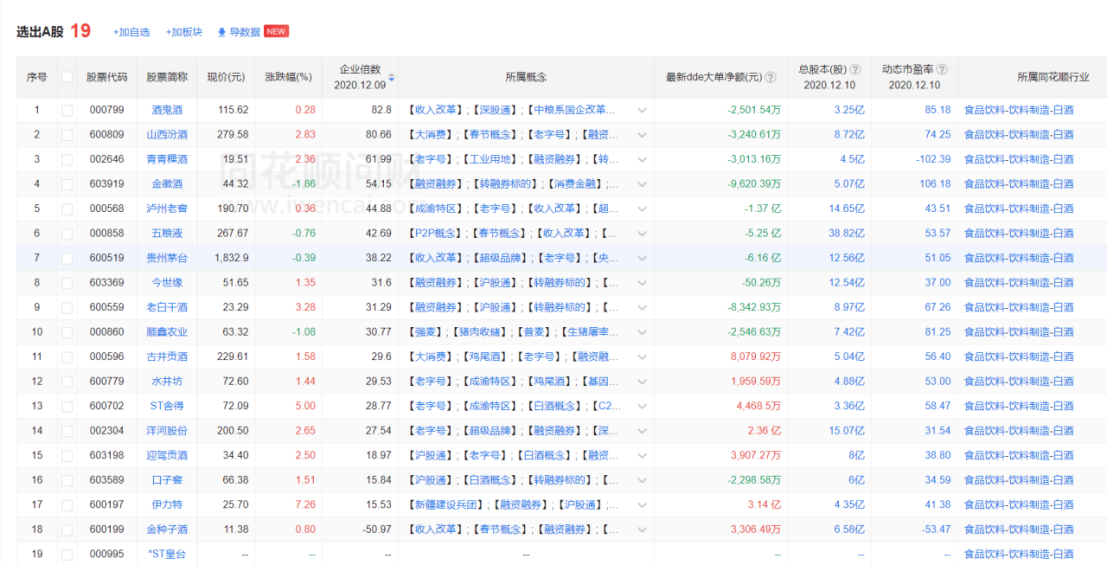Screen dimensions: 1108x566
Task: Open the 贵州茅台 stock link
Action: 167,259
